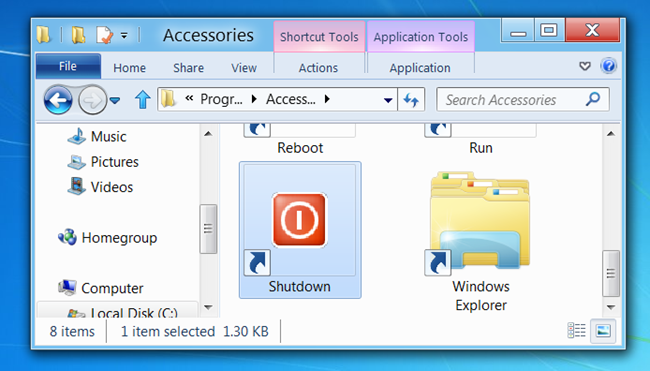The height and width of the screenshot is (371, 650).
Task: Go up one folder level
Action: [143, 99]
